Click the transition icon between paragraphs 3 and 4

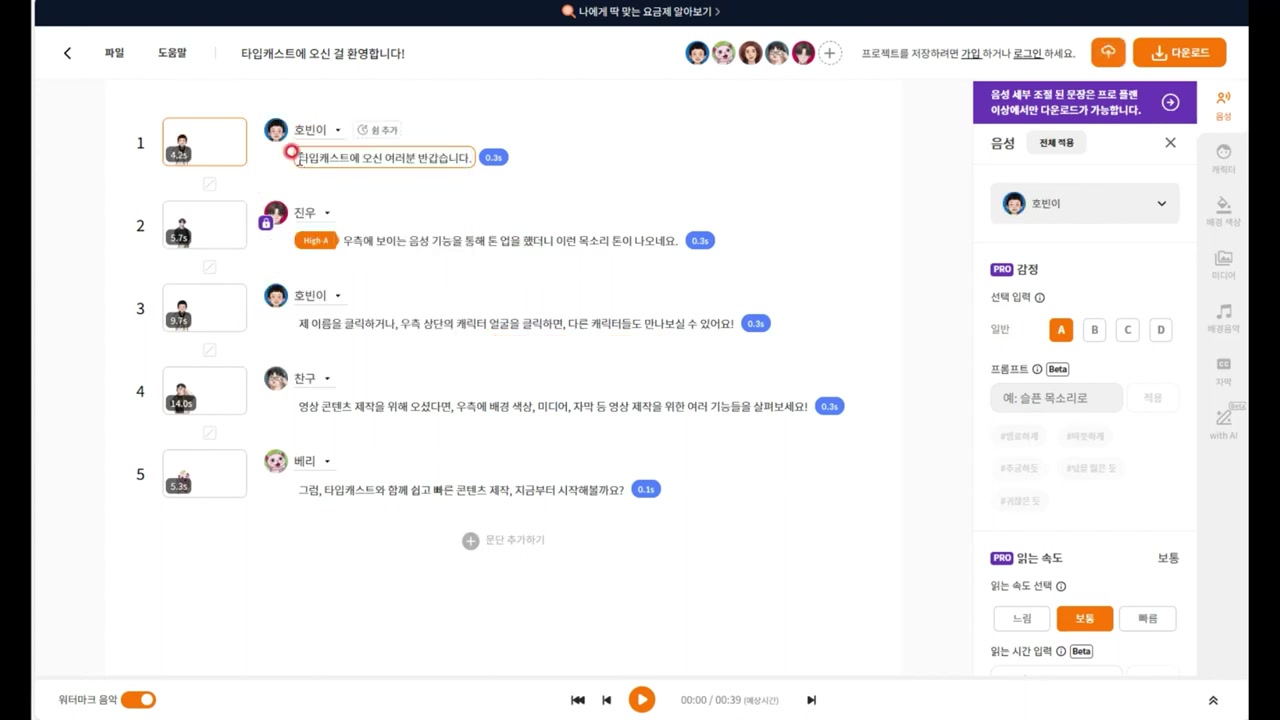click(209, 350)
